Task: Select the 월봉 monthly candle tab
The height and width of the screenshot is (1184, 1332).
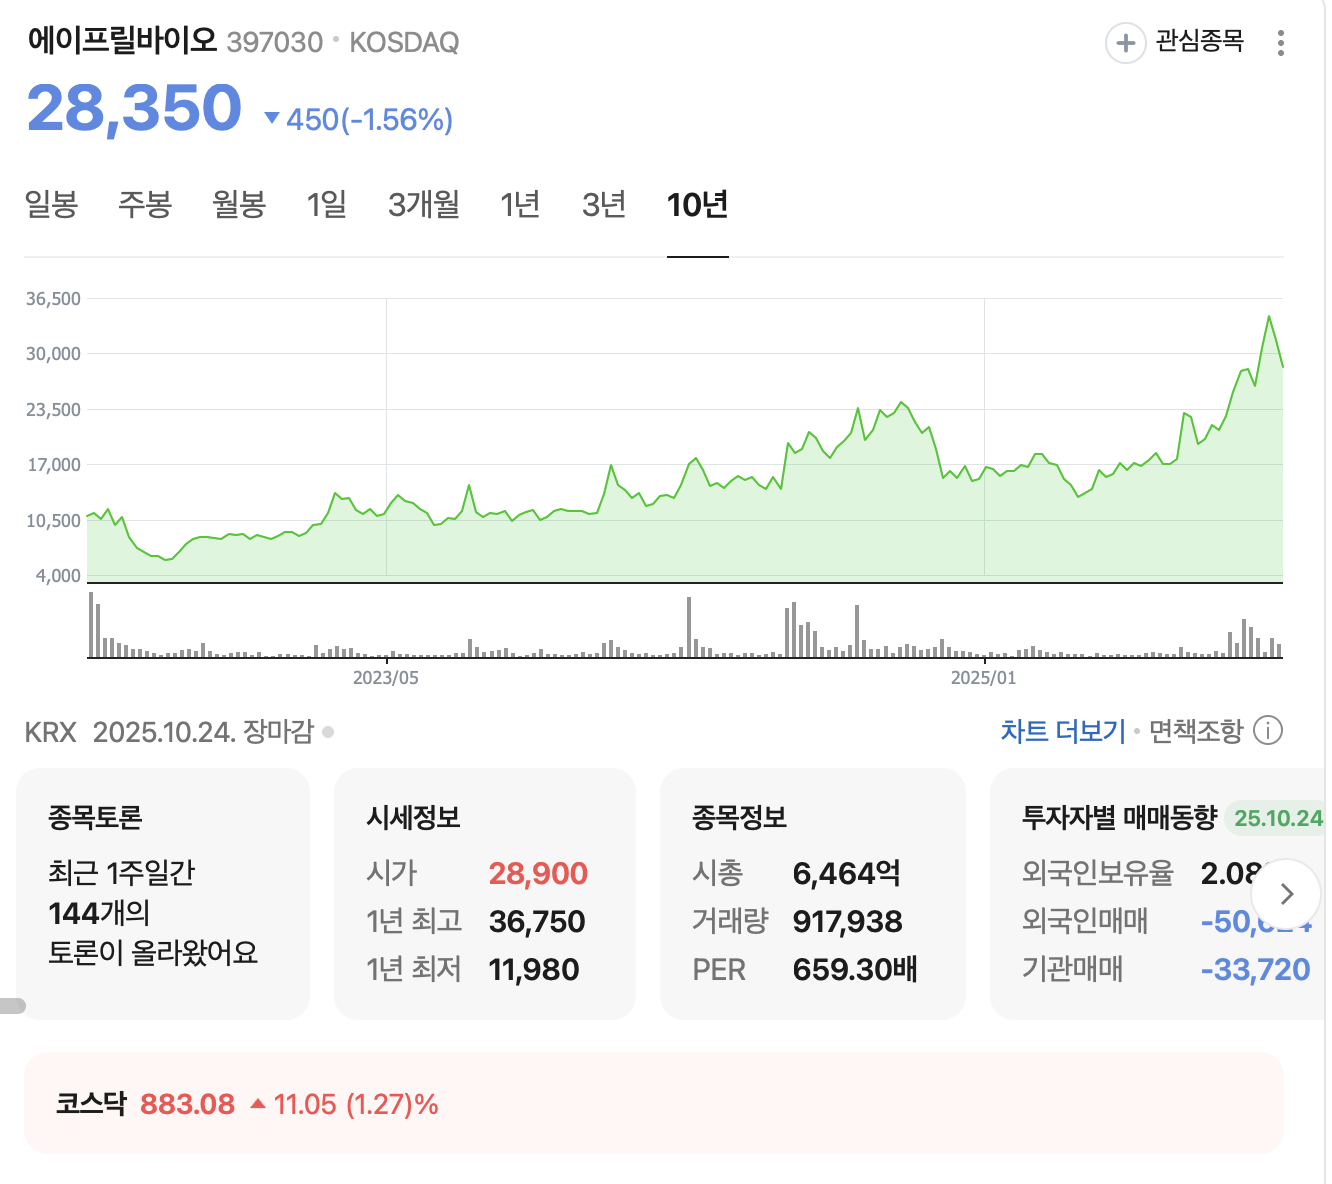Action: pos(239,205)
